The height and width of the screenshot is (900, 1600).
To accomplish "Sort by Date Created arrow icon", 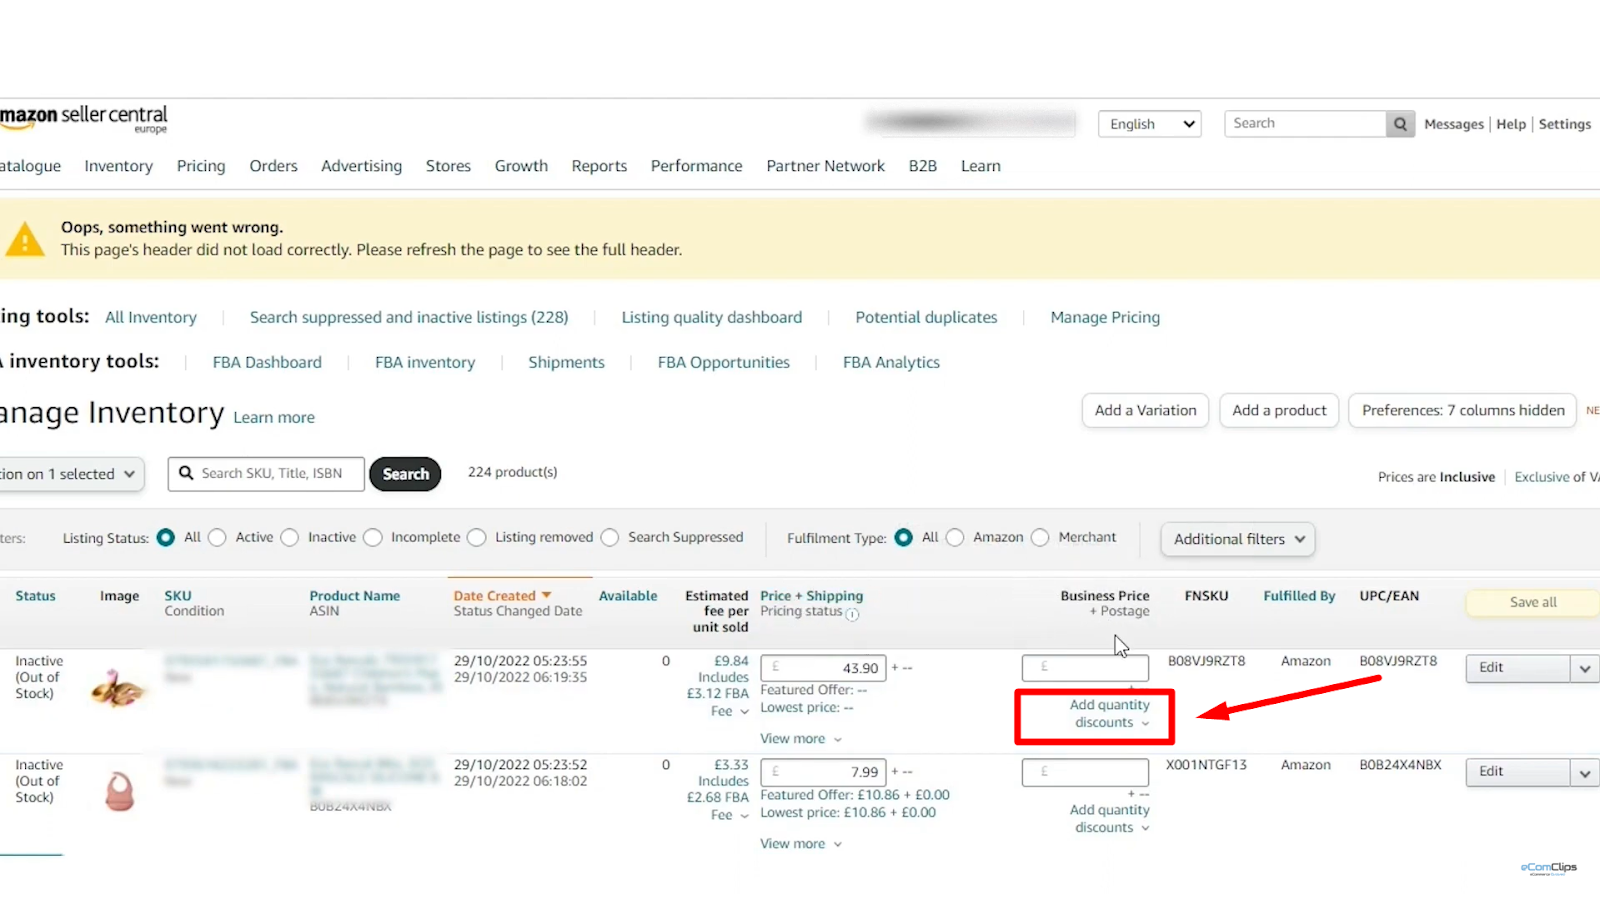I will [x=546, y=595].
